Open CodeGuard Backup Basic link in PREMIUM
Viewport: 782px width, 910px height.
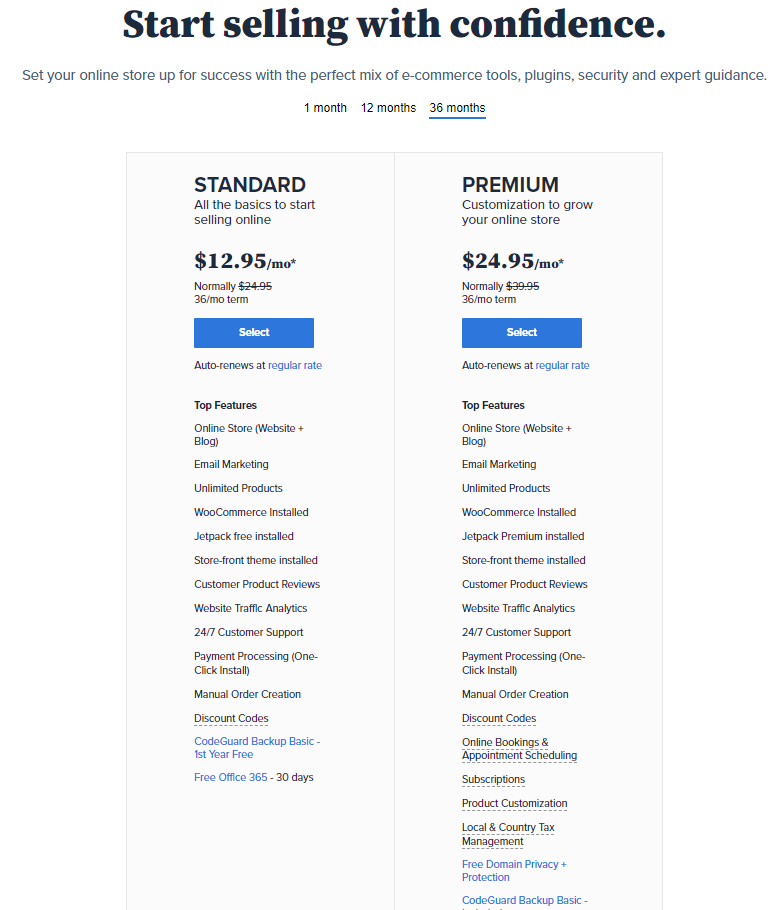(x=524, y=899)
